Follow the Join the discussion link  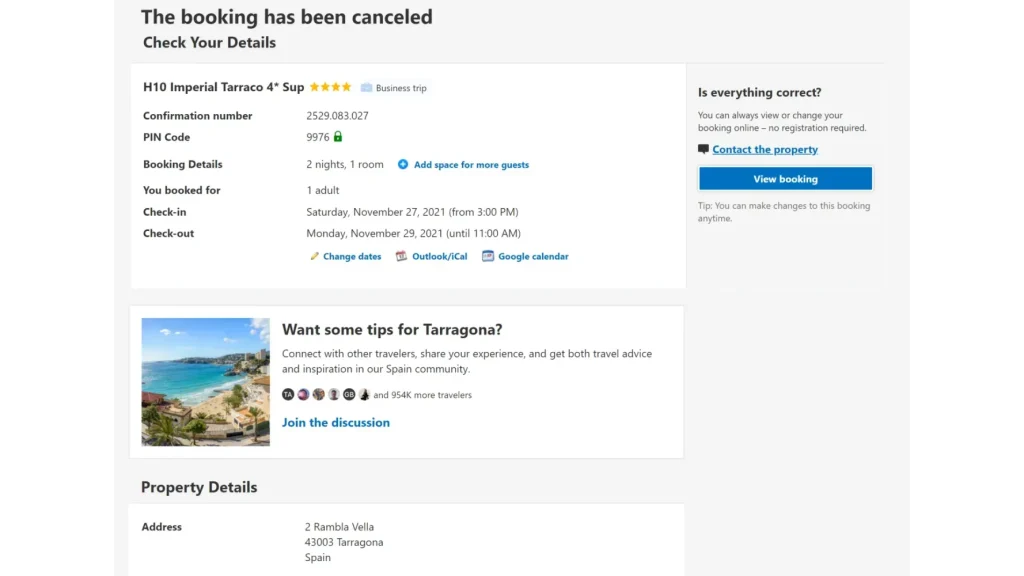336,423
